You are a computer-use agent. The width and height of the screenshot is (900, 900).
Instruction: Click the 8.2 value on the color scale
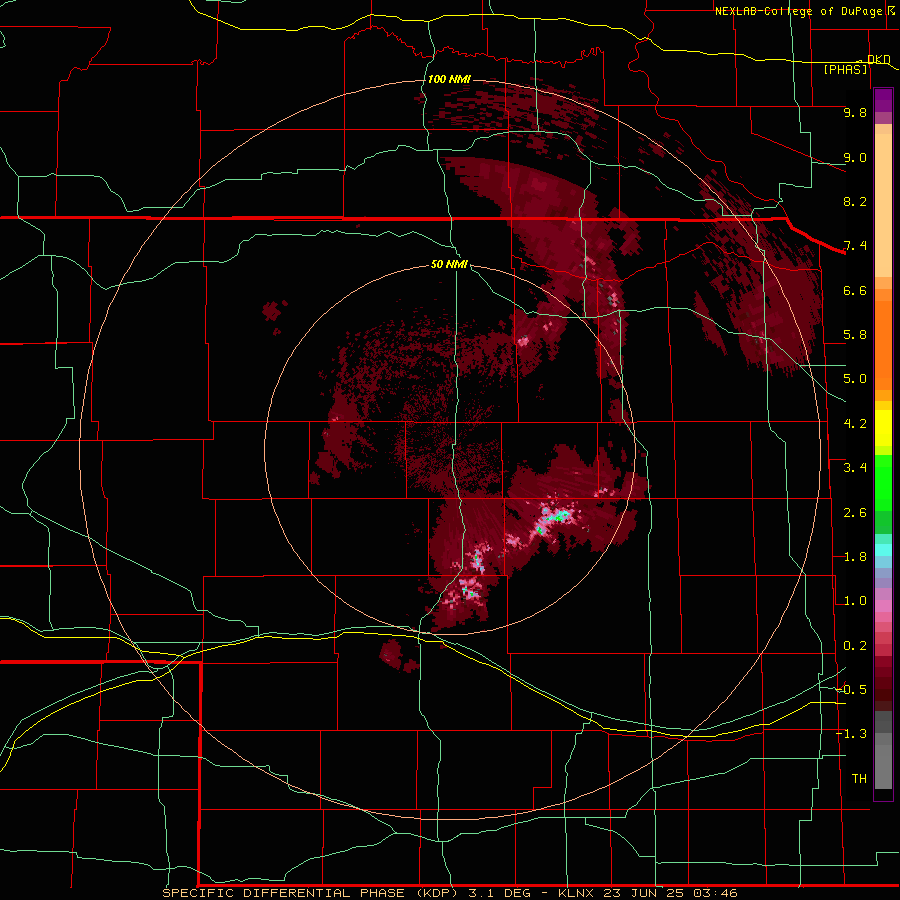[855, 201]
